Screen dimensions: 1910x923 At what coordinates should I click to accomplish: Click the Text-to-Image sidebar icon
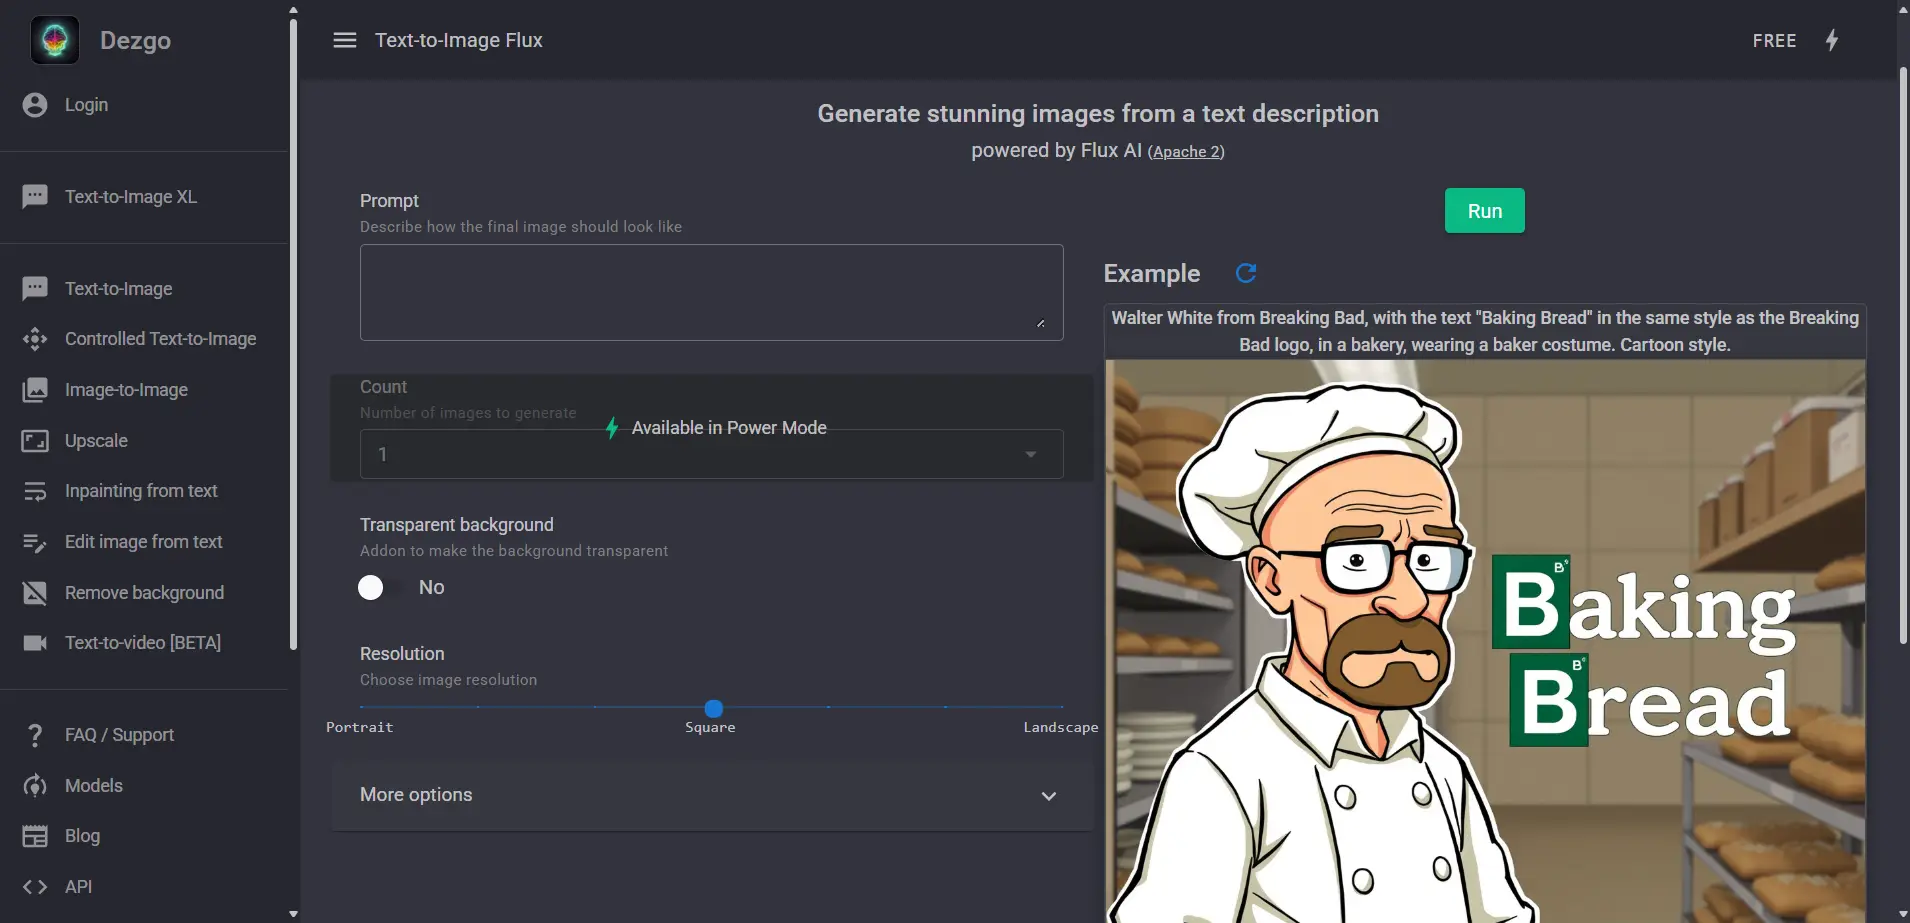pyautogui.click(x=35, y=289)
